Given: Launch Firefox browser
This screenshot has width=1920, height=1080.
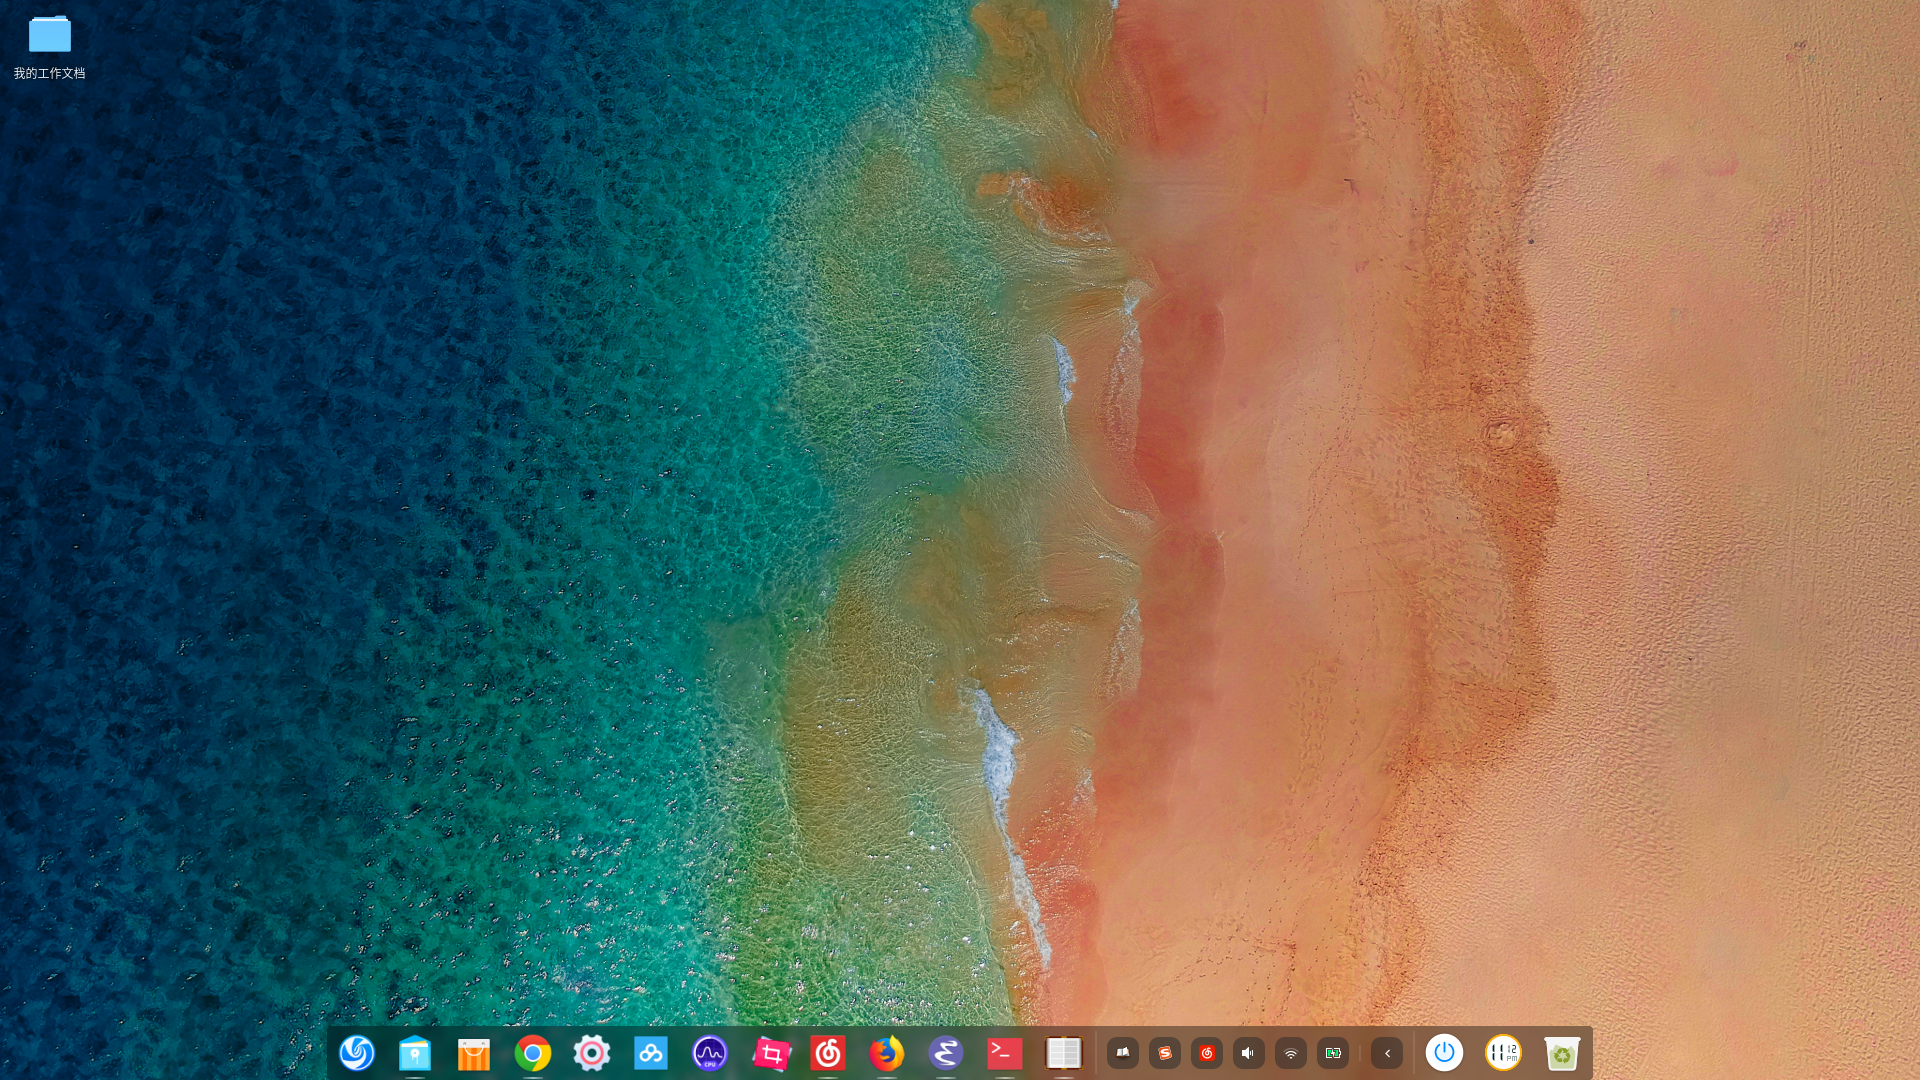Looking at the screenshot, I should tap(887, 1053).
